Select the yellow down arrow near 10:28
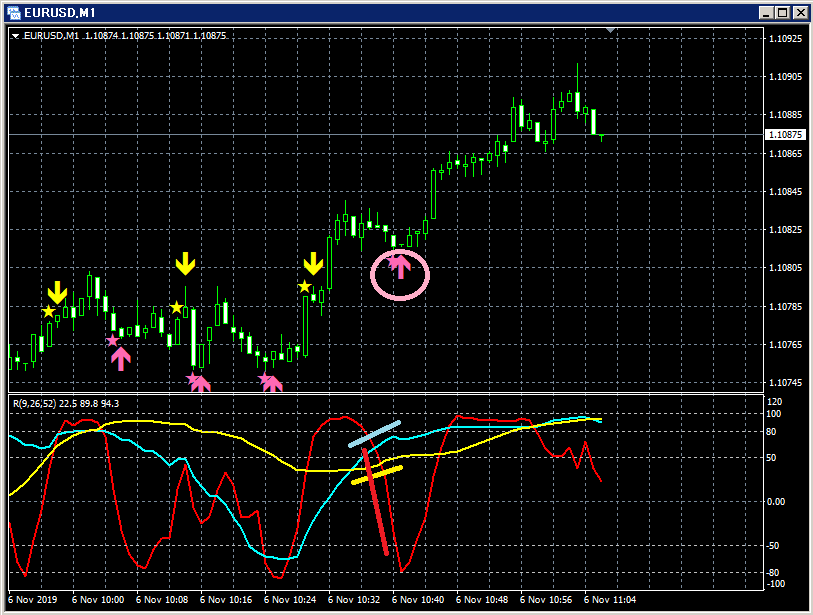Image resolution: width=813 pixels, height=615 pixels. tap(313, 263)
